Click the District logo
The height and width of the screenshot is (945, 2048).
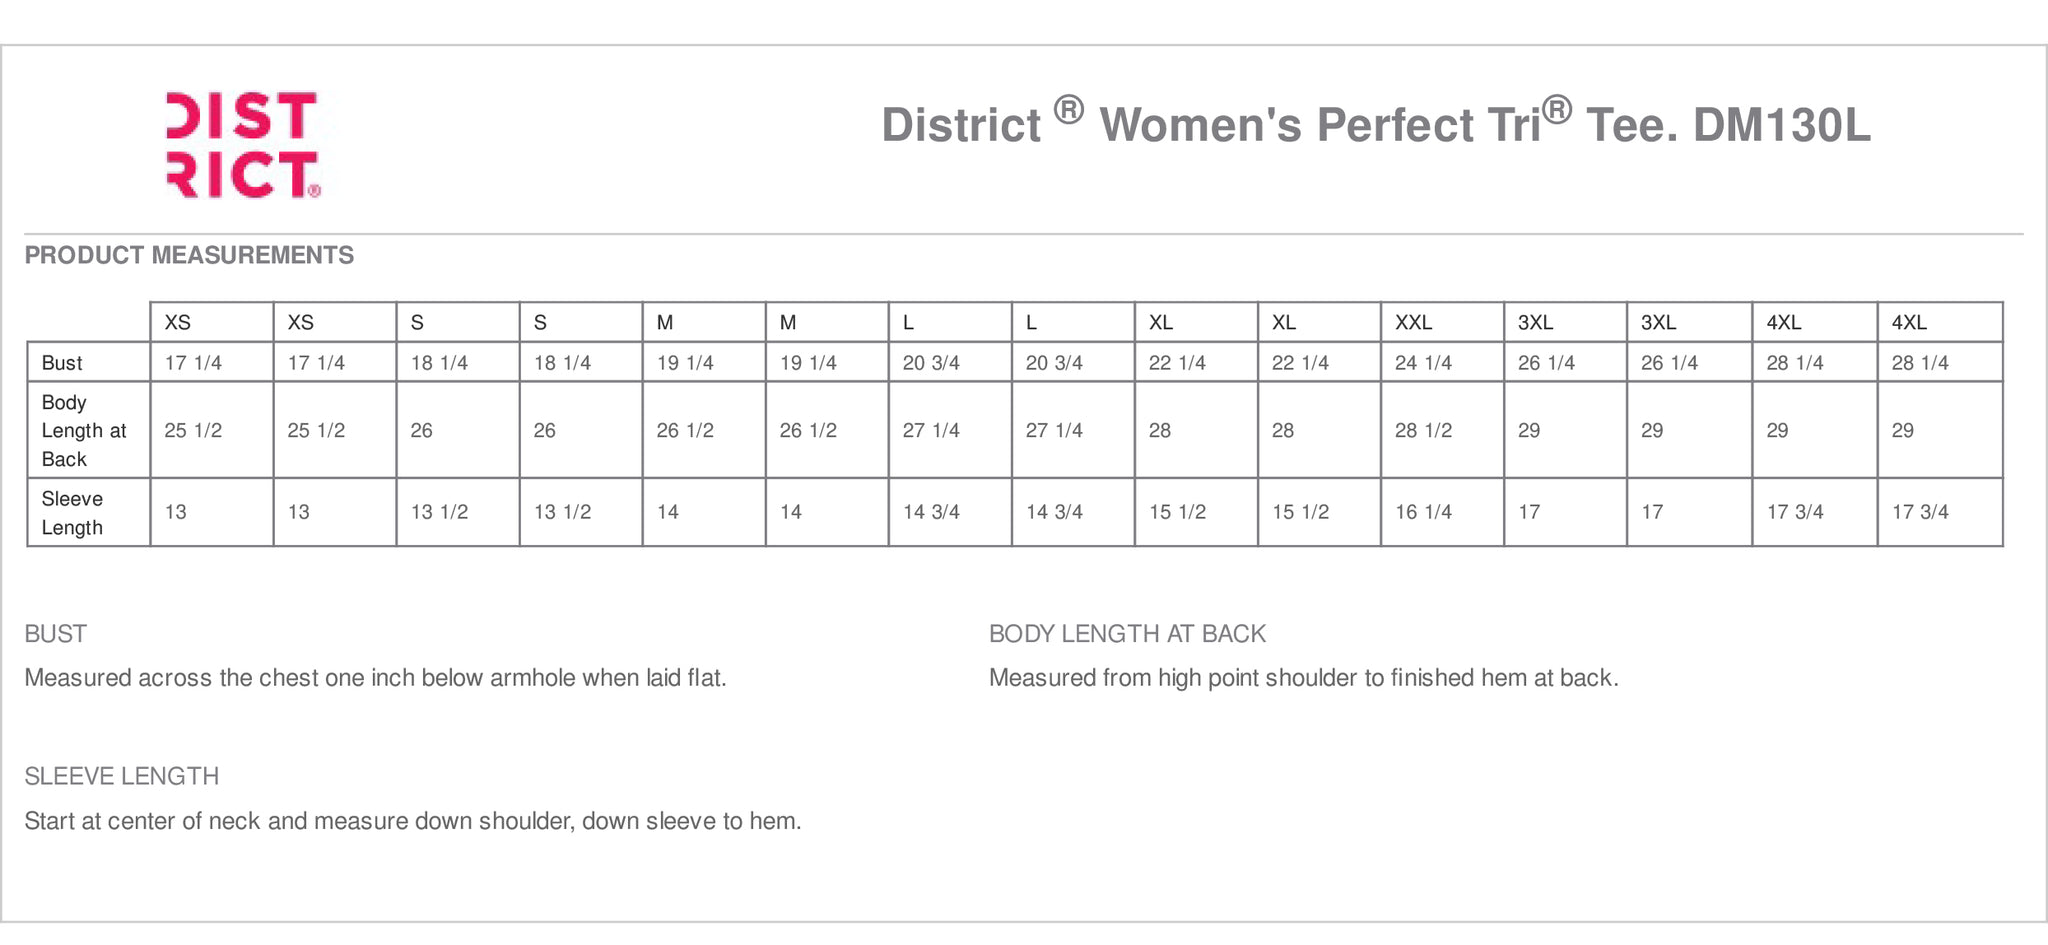click(244, 145)
